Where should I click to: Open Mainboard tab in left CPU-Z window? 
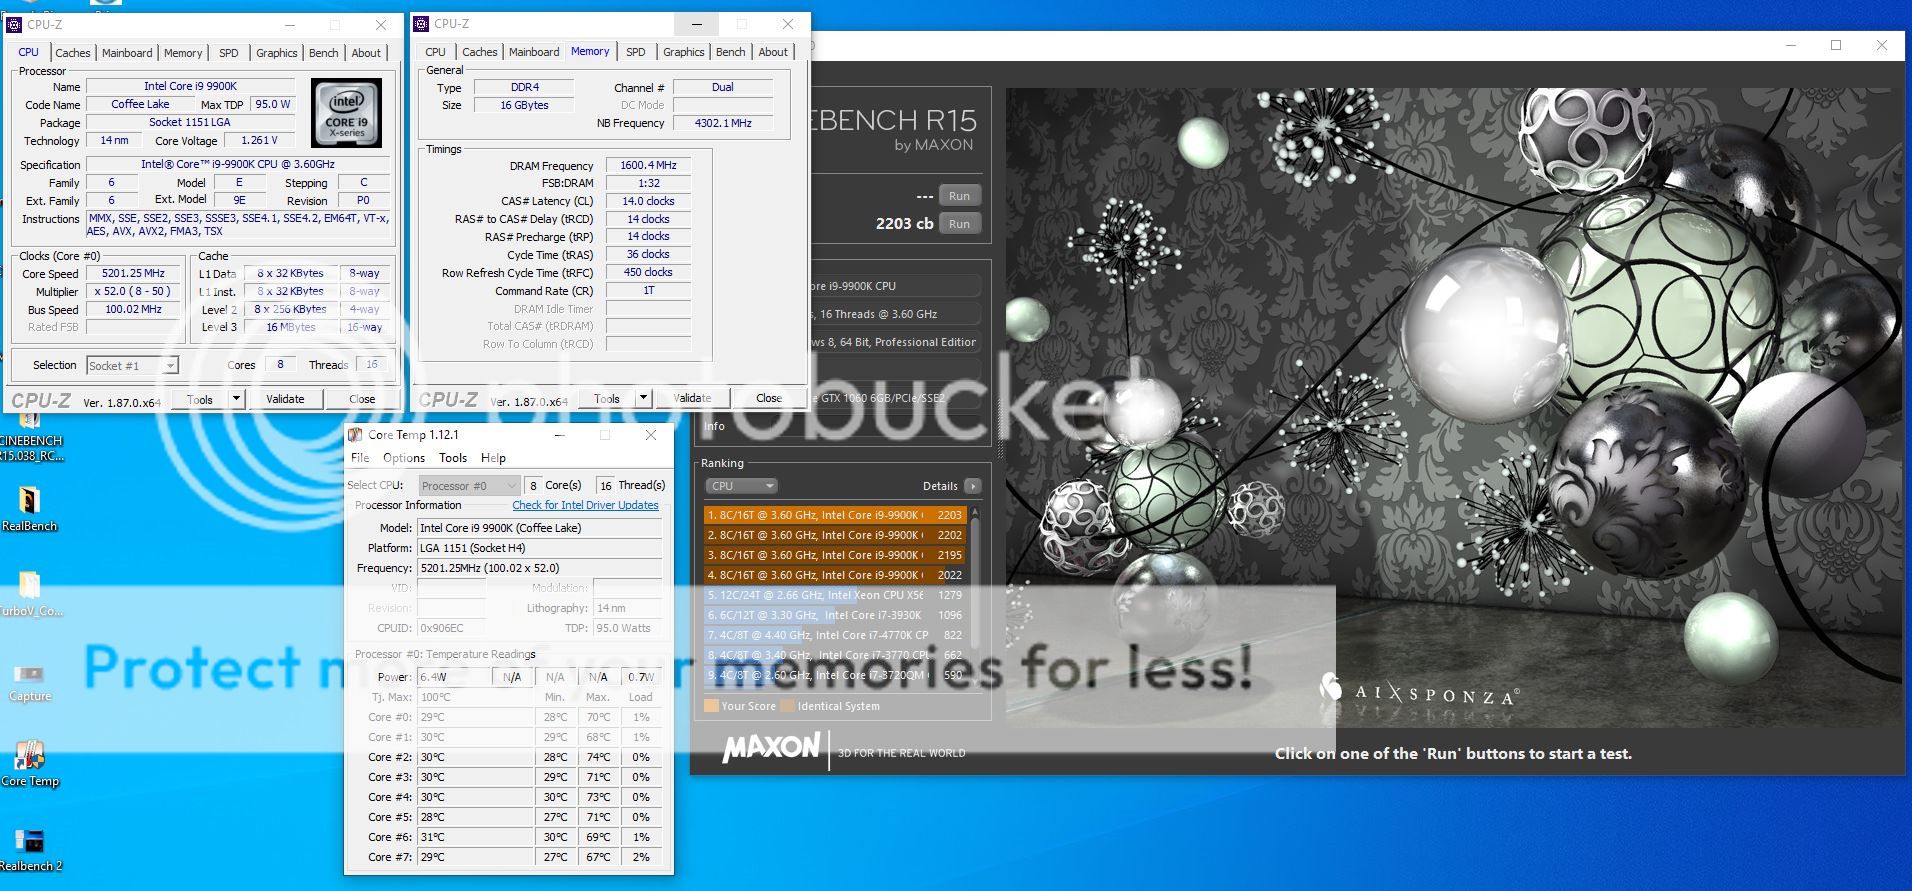click(127, 53)
